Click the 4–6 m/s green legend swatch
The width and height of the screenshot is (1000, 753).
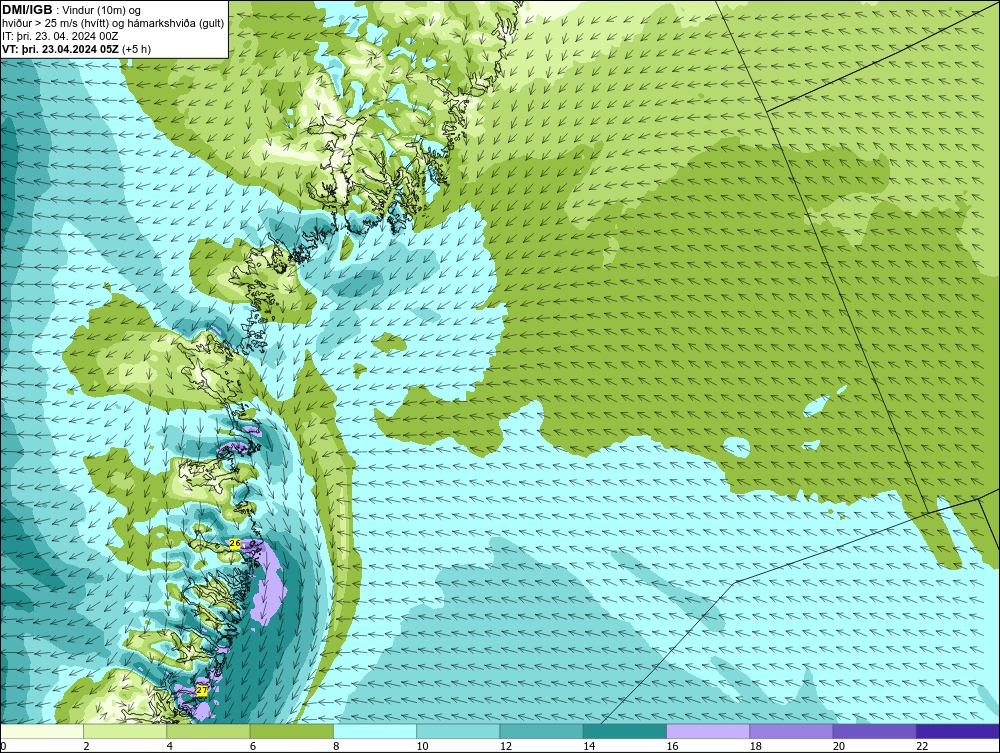coord(209,731)
